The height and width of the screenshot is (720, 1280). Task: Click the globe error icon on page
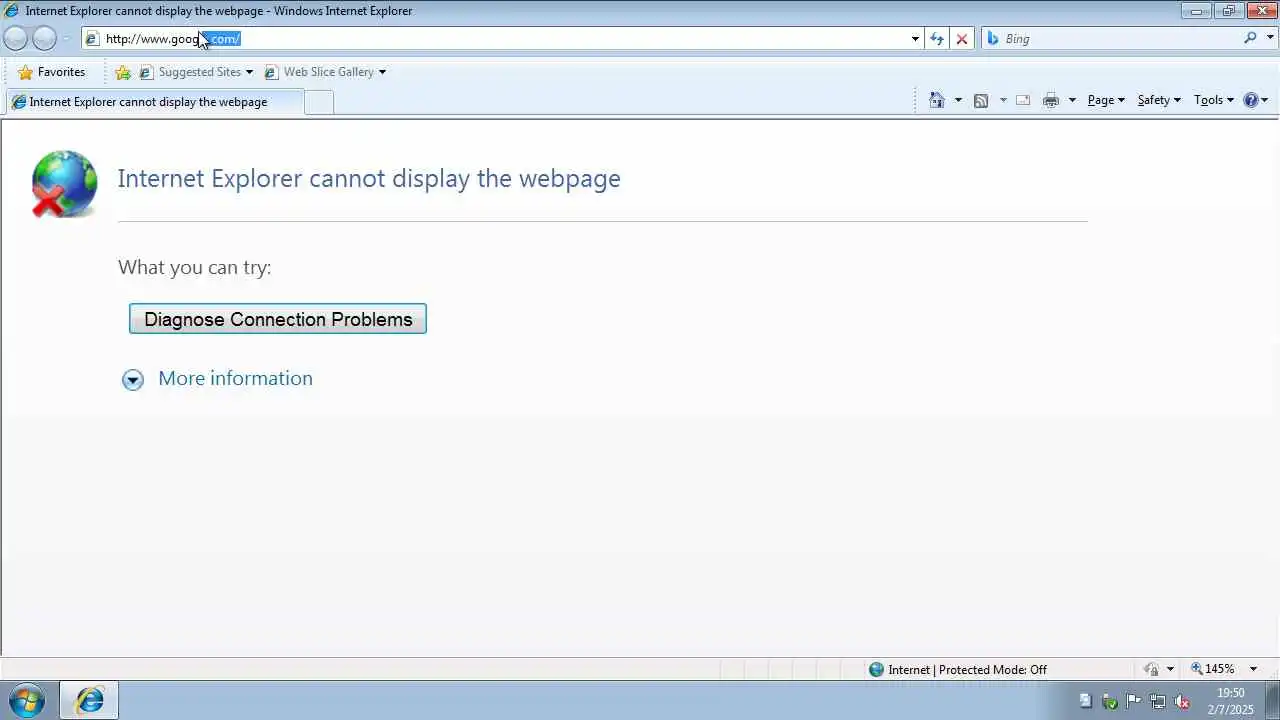tap(64, 184)
